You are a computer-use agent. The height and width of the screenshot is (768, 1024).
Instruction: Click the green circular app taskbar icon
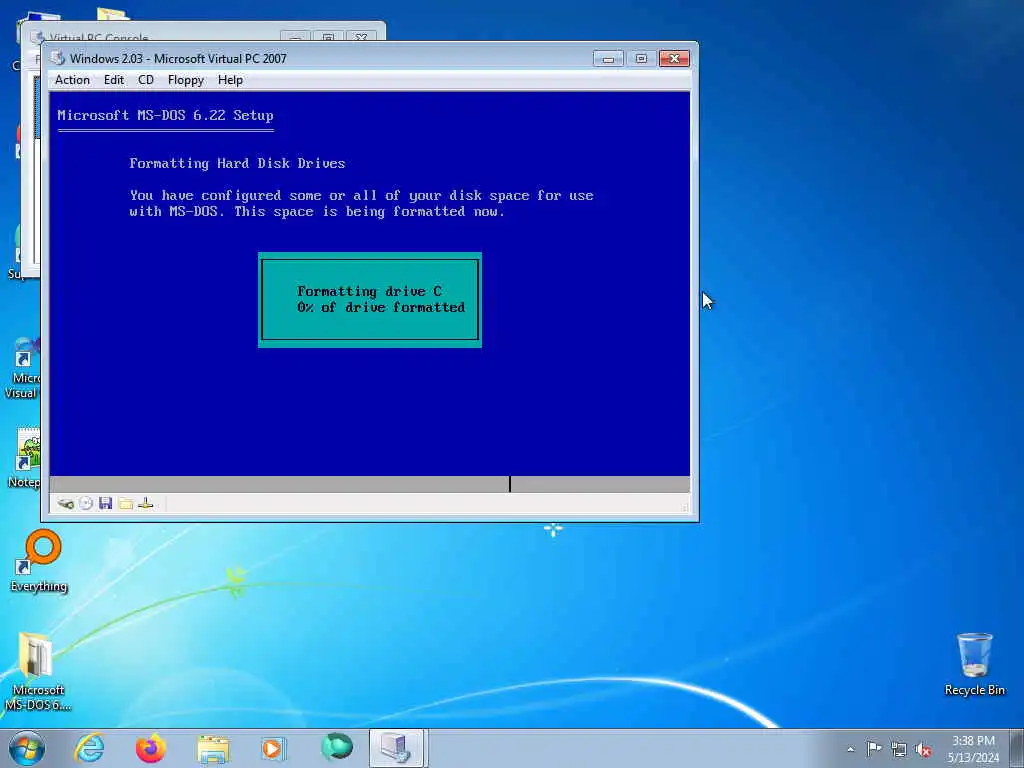pos(337,747)
